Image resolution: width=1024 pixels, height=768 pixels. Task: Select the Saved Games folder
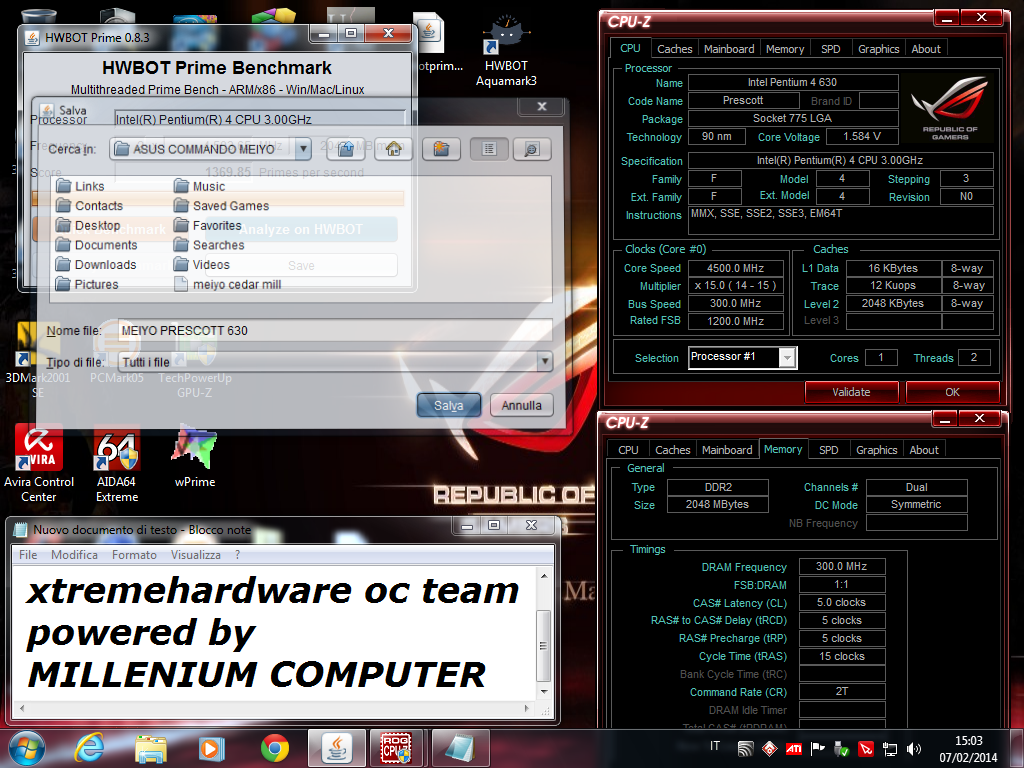(221, 206)
